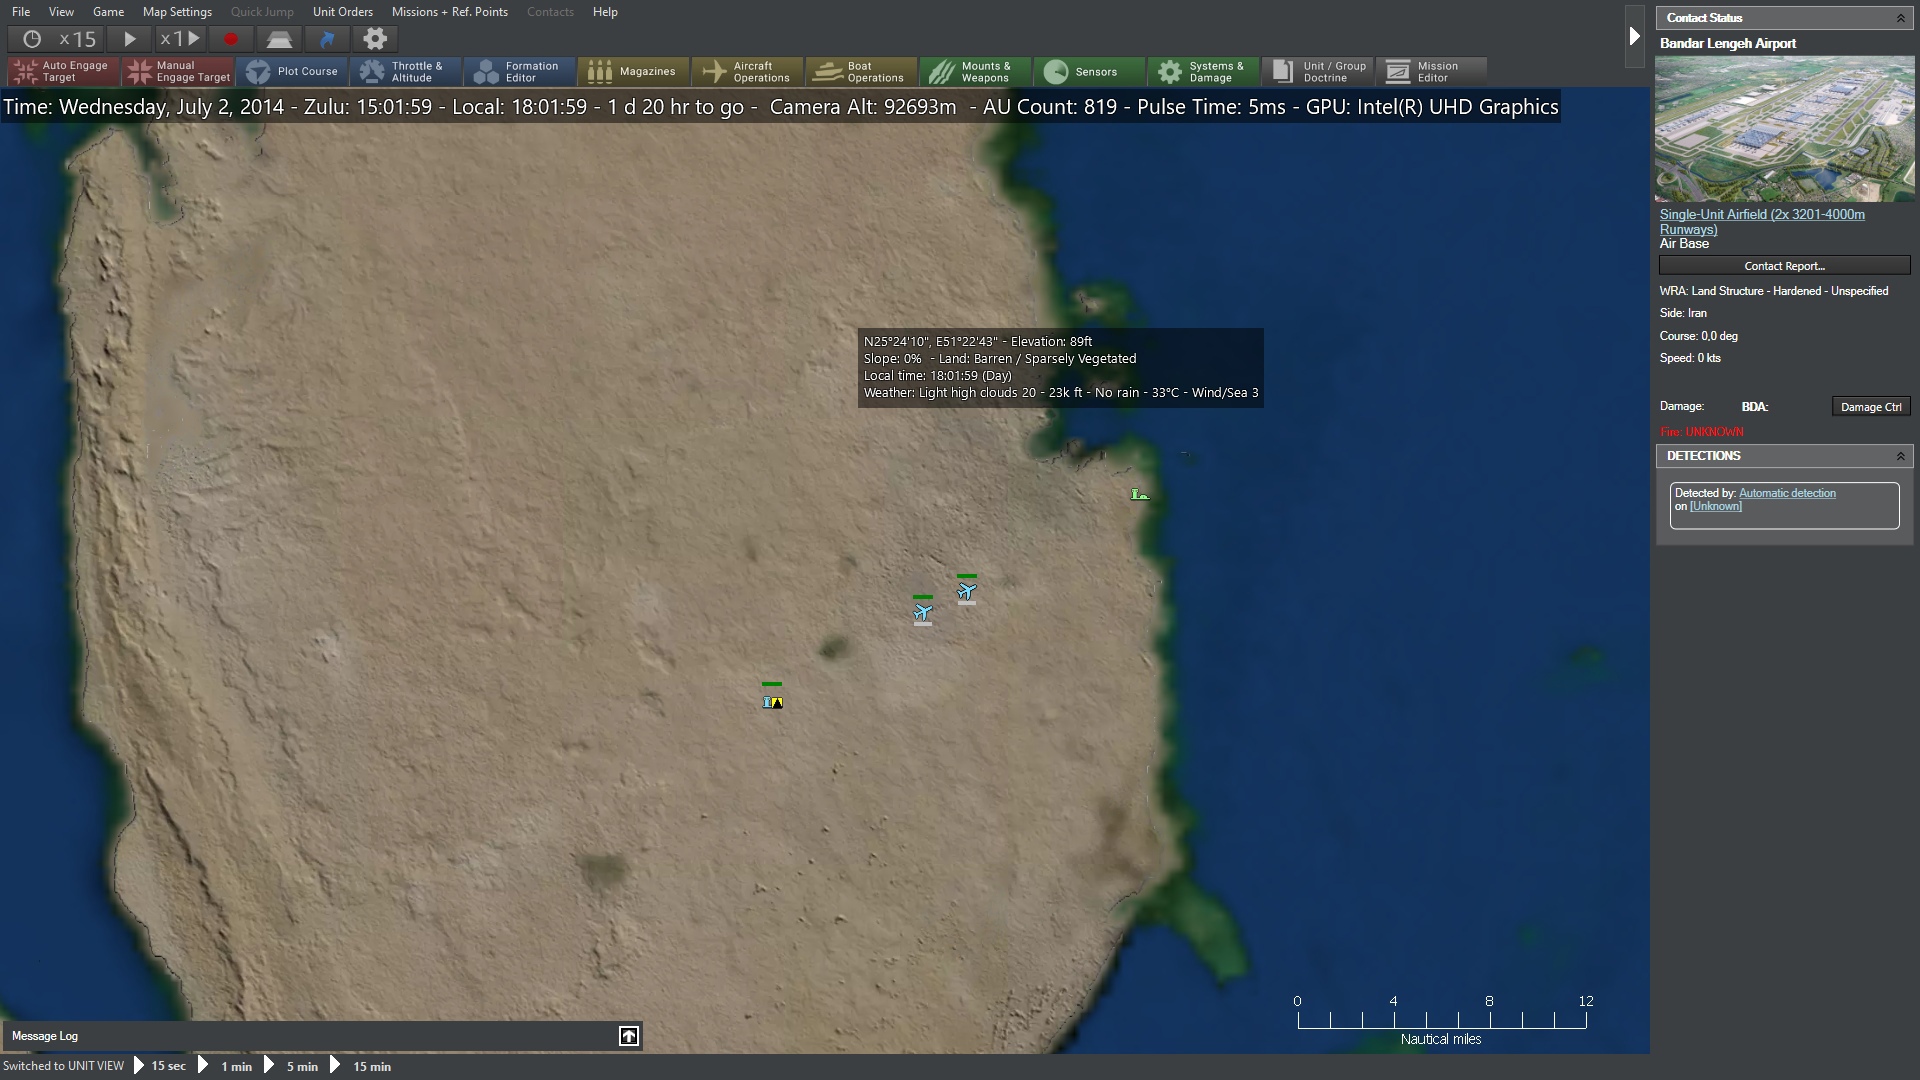Click the blue curved arrow toolbar icon
This screenshot has height=1080, width=1920.
coord(327,39)
